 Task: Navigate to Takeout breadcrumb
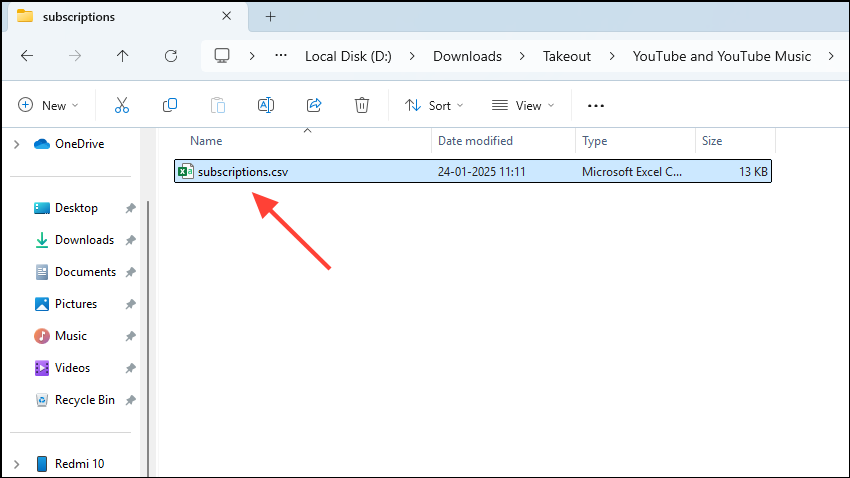pos(566,56)
